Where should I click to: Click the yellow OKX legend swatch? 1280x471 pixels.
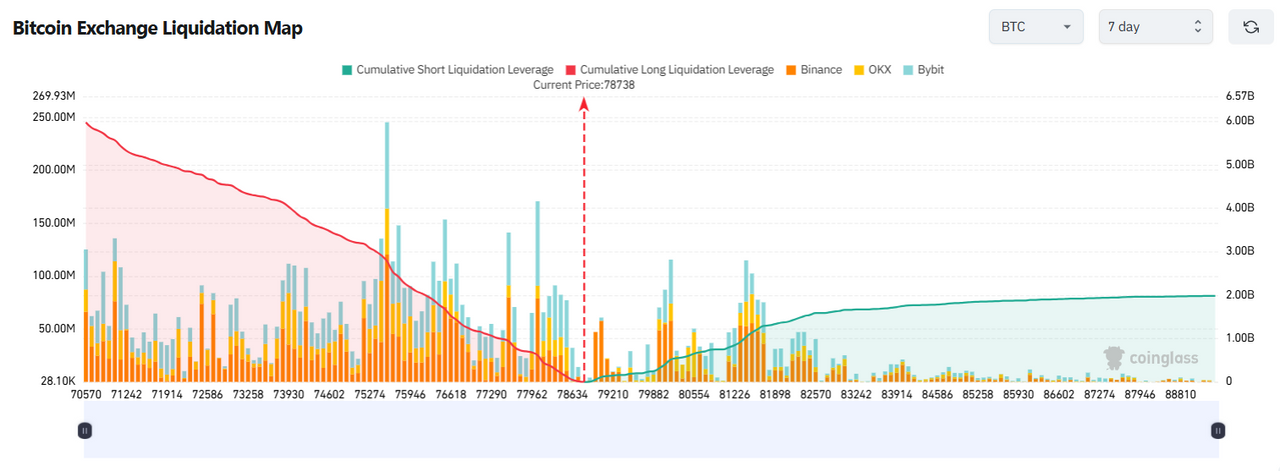pos(859,70)
